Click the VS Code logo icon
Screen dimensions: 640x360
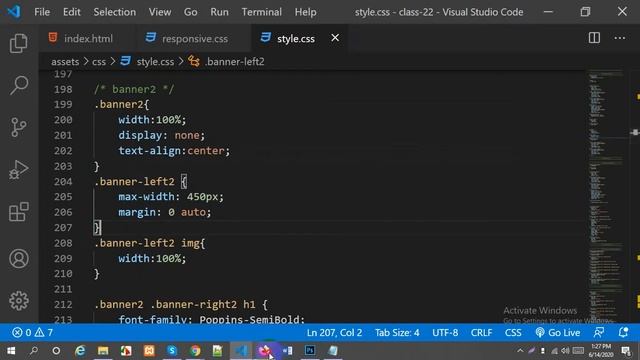[x=14, y=11]
